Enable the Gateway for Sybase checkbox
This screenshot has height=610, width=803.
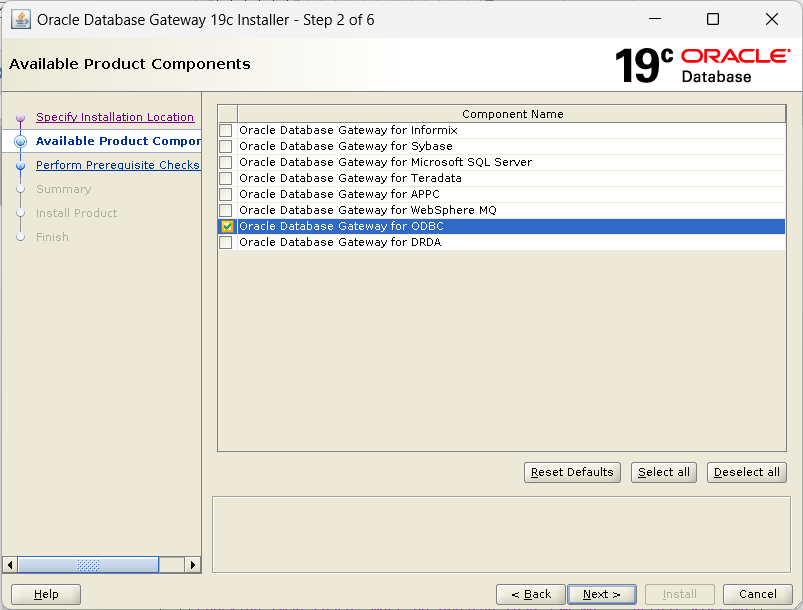point(225,146)
